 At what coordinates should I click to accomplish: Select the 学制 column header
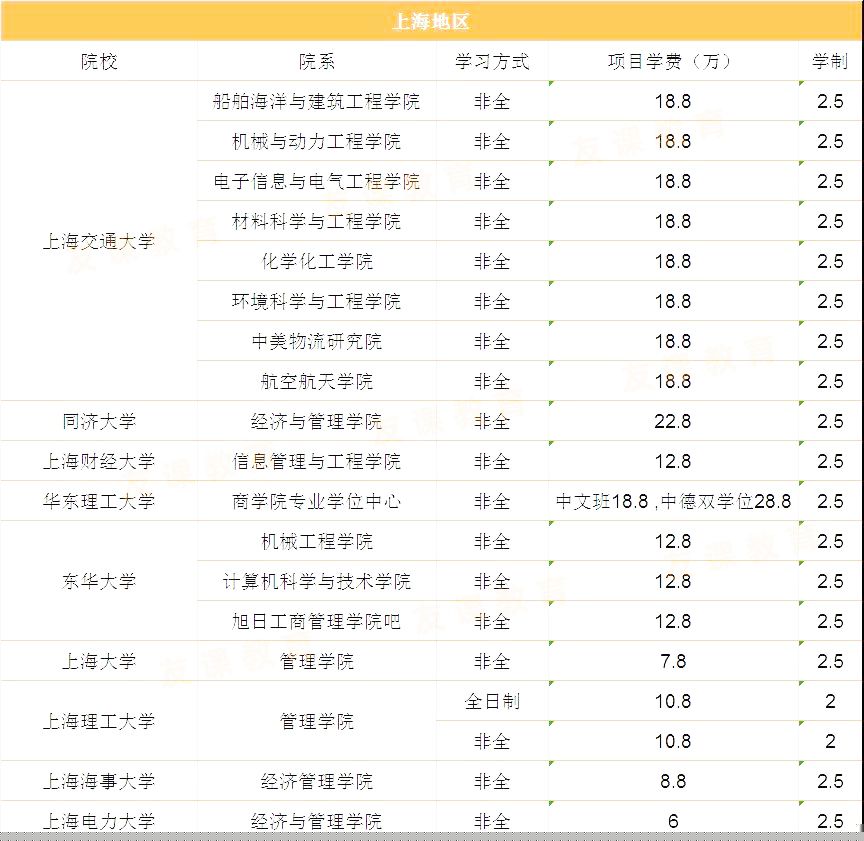click(x=830, y=62)
